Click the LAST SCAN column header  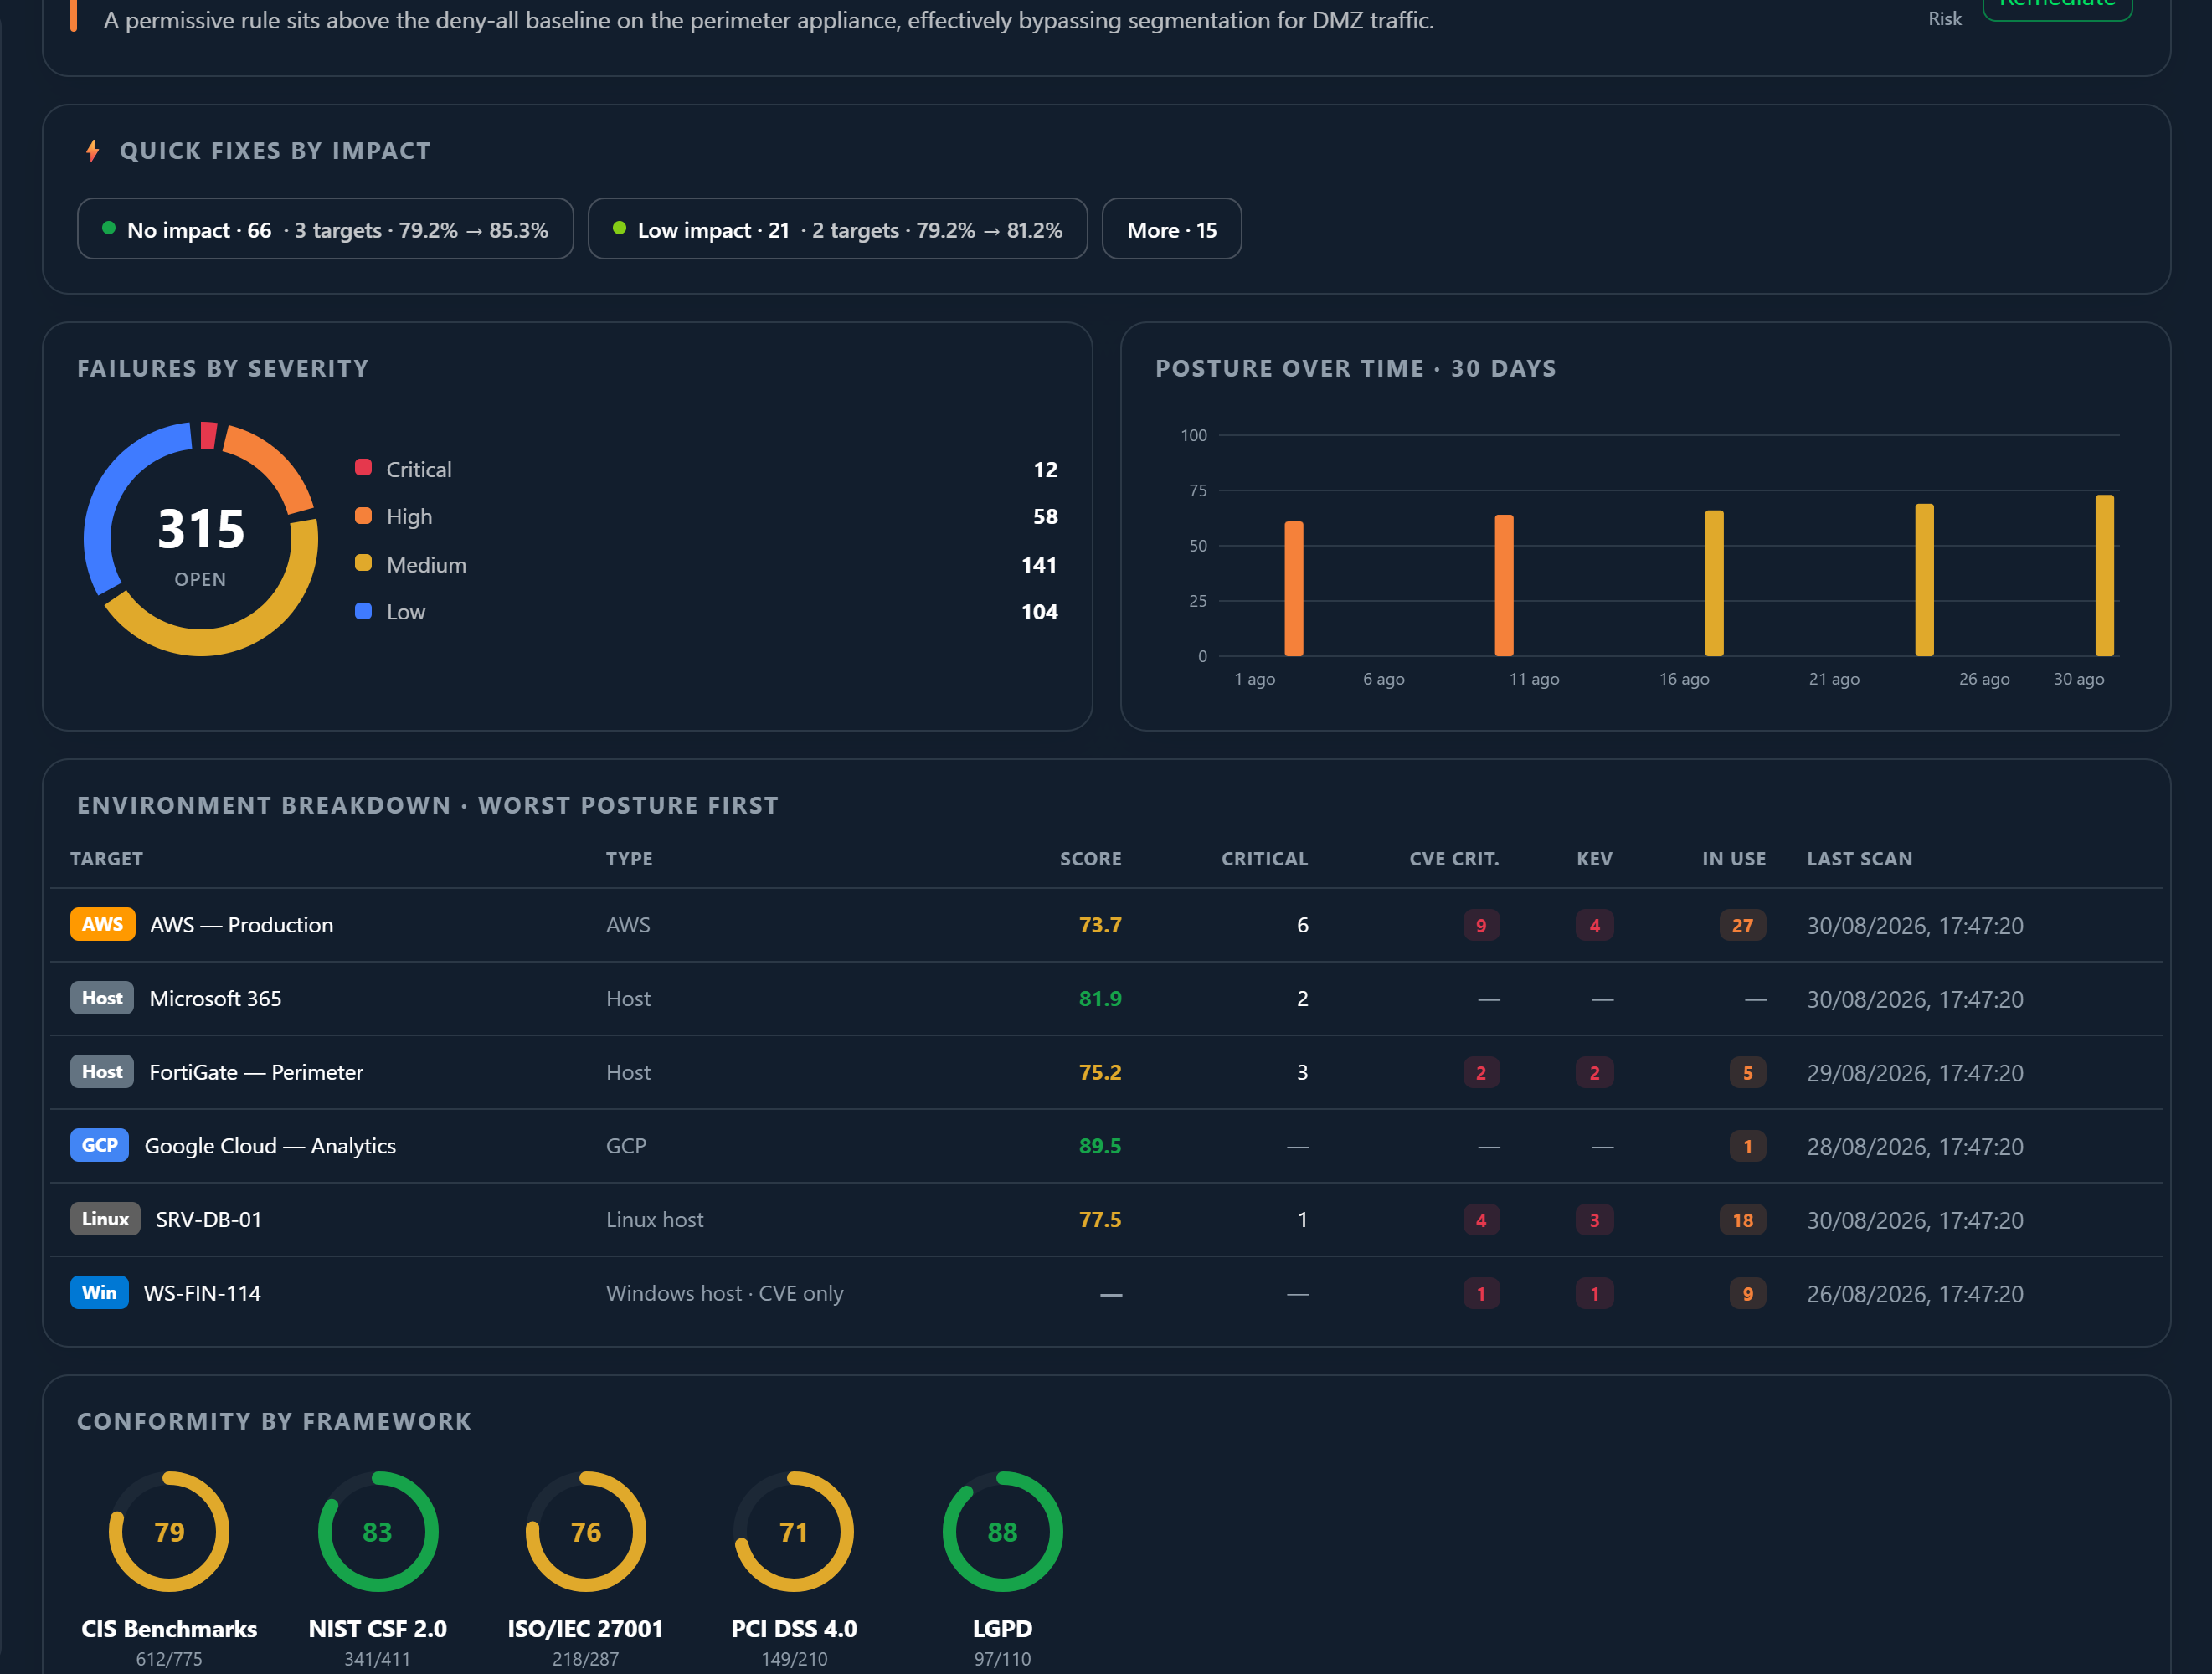pos(1860,859)
